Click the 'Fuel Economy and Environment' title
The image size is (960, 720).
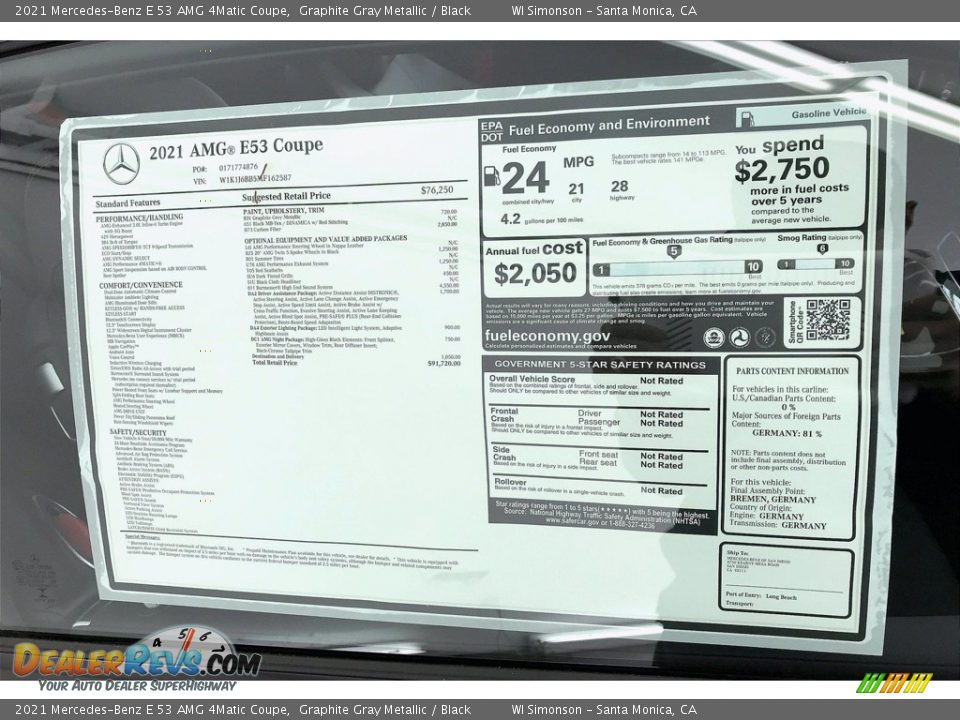(x=609, y=126)
